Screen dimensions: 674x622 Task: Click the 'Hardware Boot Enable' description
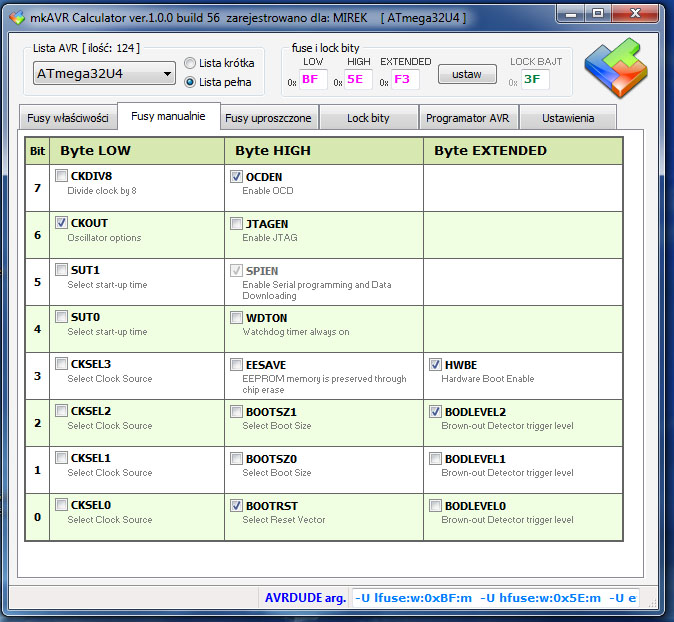click(x=488, y=379)
